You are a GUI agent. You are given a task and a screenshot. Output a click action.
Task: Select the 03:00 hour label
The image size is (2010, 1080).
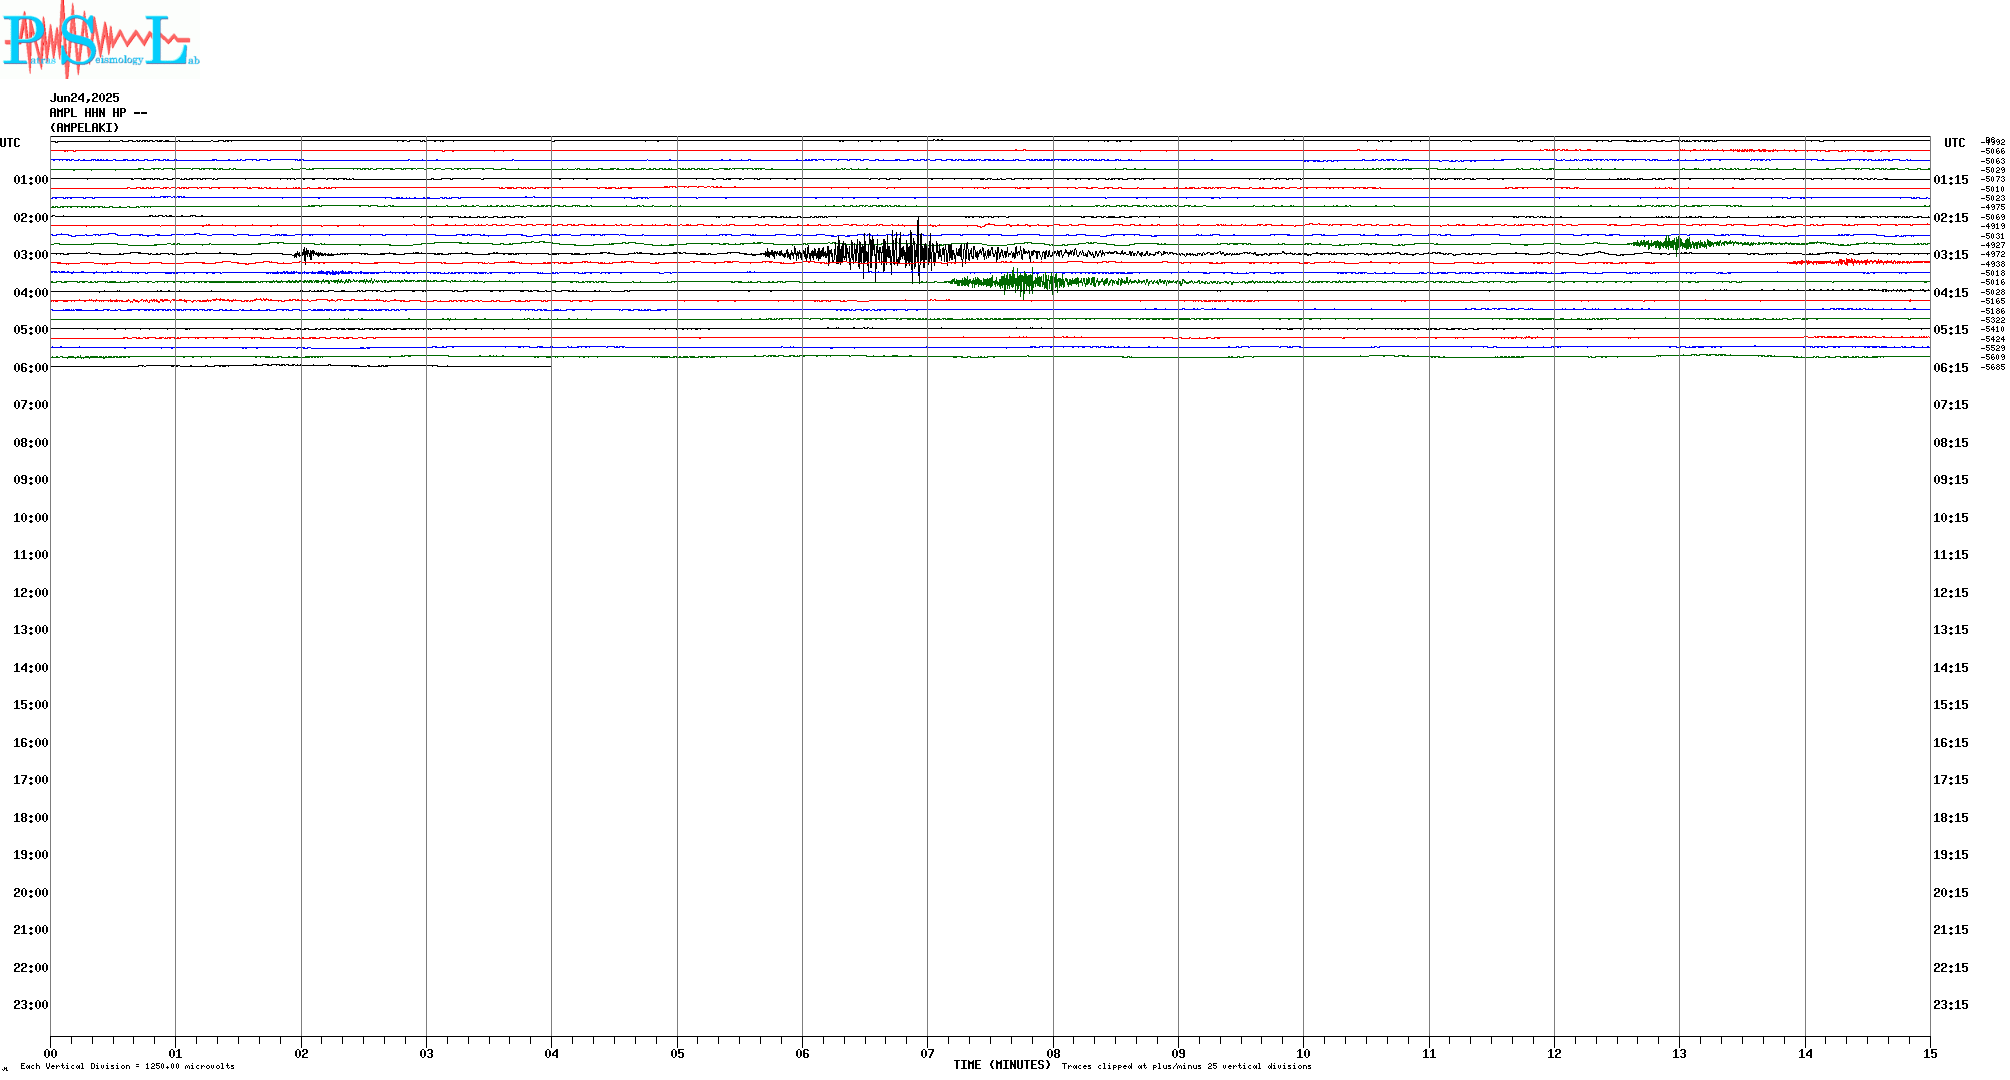30,255
